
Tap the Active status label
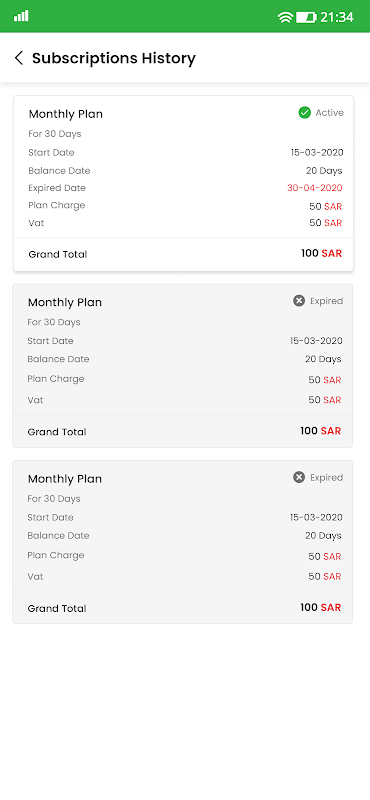[330, 113]
